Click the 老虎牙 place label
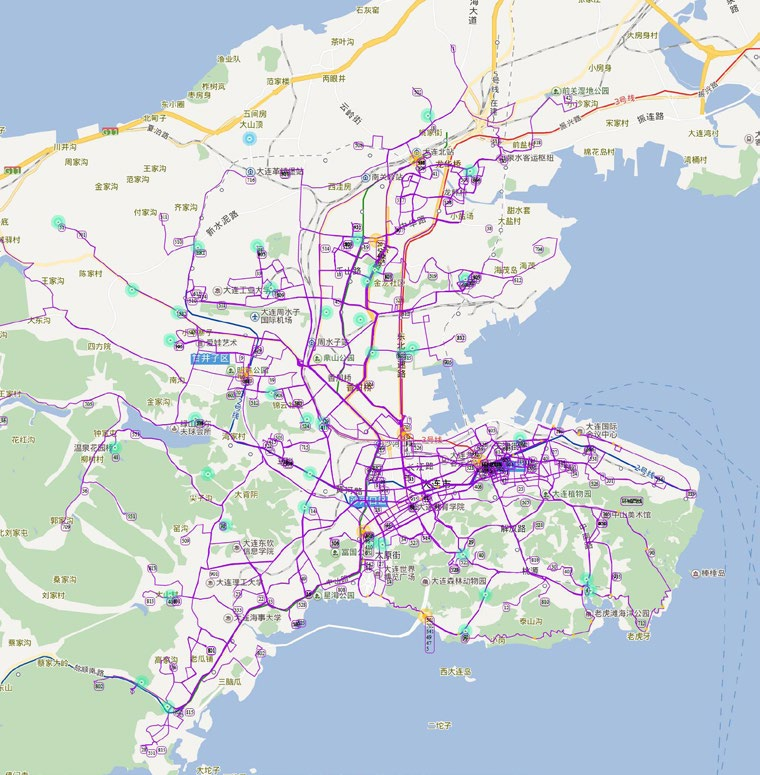Image resolution: width=760 pixels, height=775 pixels. pos(638,636)
